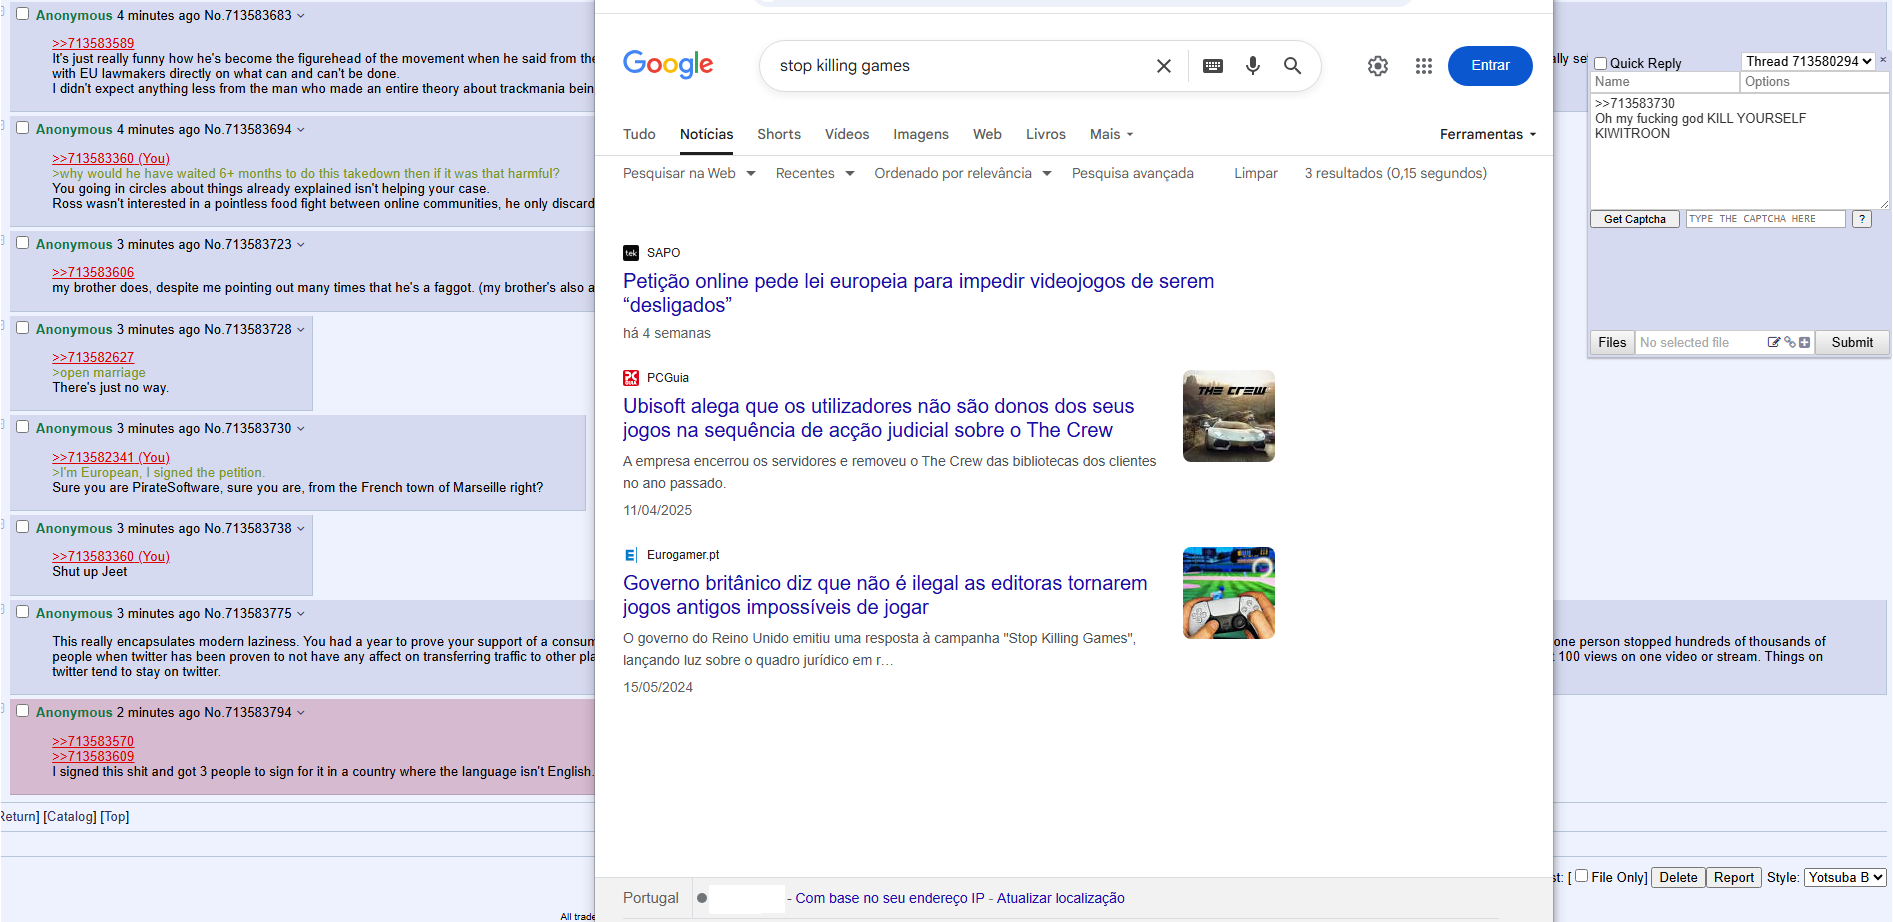Open the 'Ferramentas' dropdown
1893x922 pixels.
coord(1488,134)
